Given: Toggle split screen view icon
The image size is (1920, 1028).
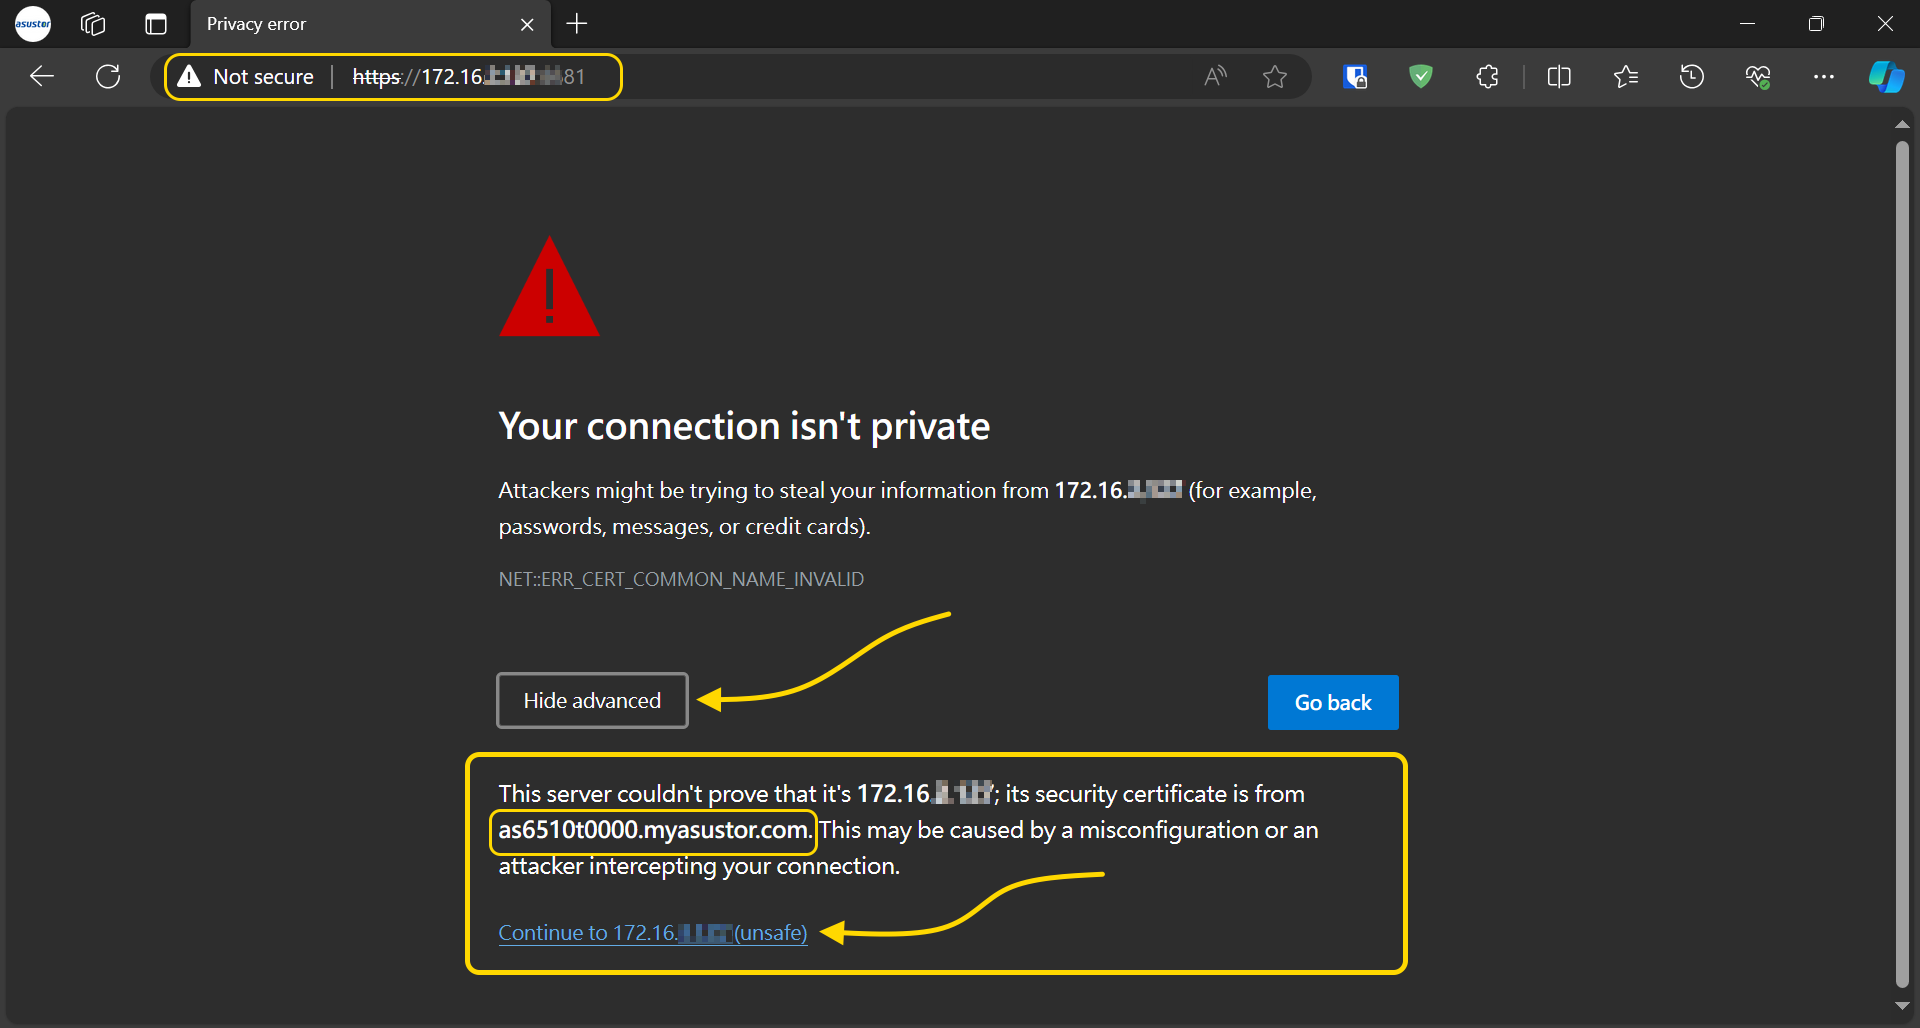Looking at the screenshot, I should [1559, 76].
